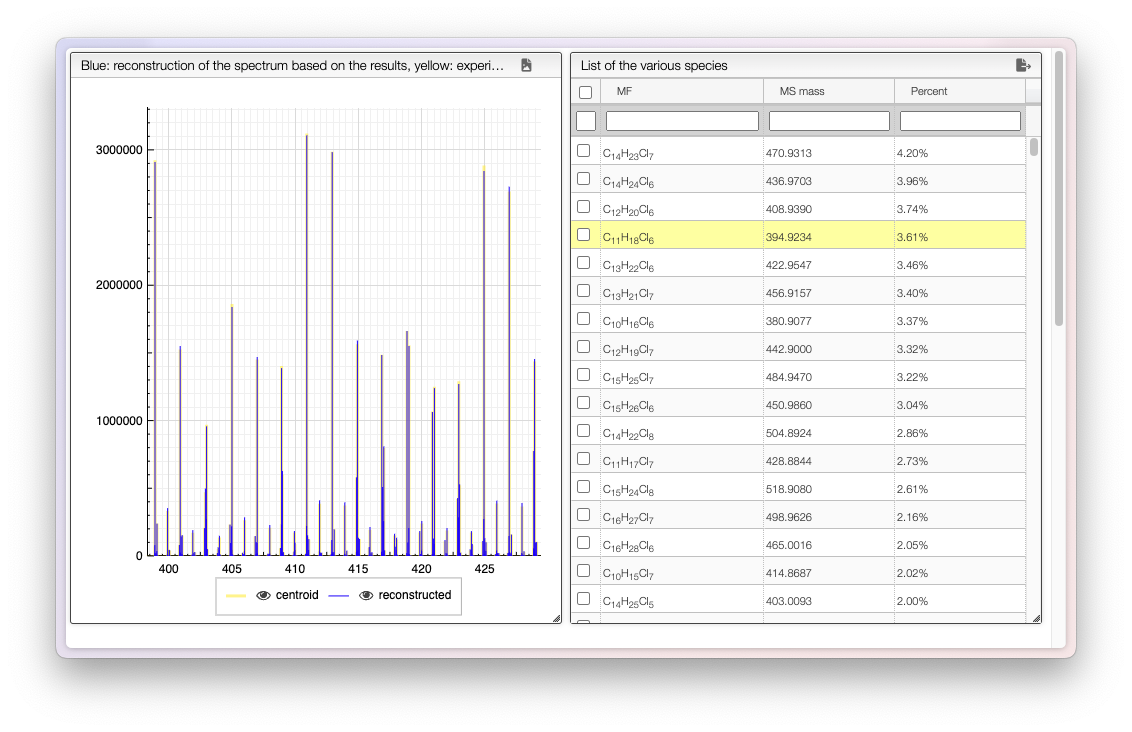Check the box for C14H23Cl7 row
This screenshot has height=732, width=1132.
click(x=584, y=151)
